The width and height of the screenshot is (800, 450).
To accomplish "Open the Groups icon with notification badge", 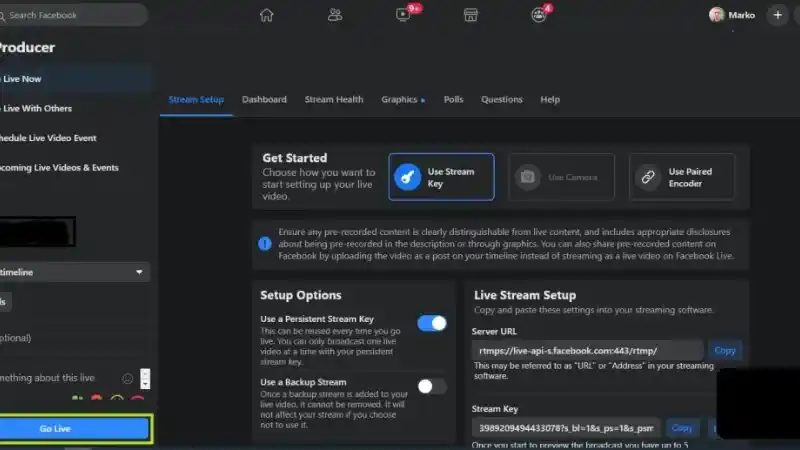I will point(539,15).
